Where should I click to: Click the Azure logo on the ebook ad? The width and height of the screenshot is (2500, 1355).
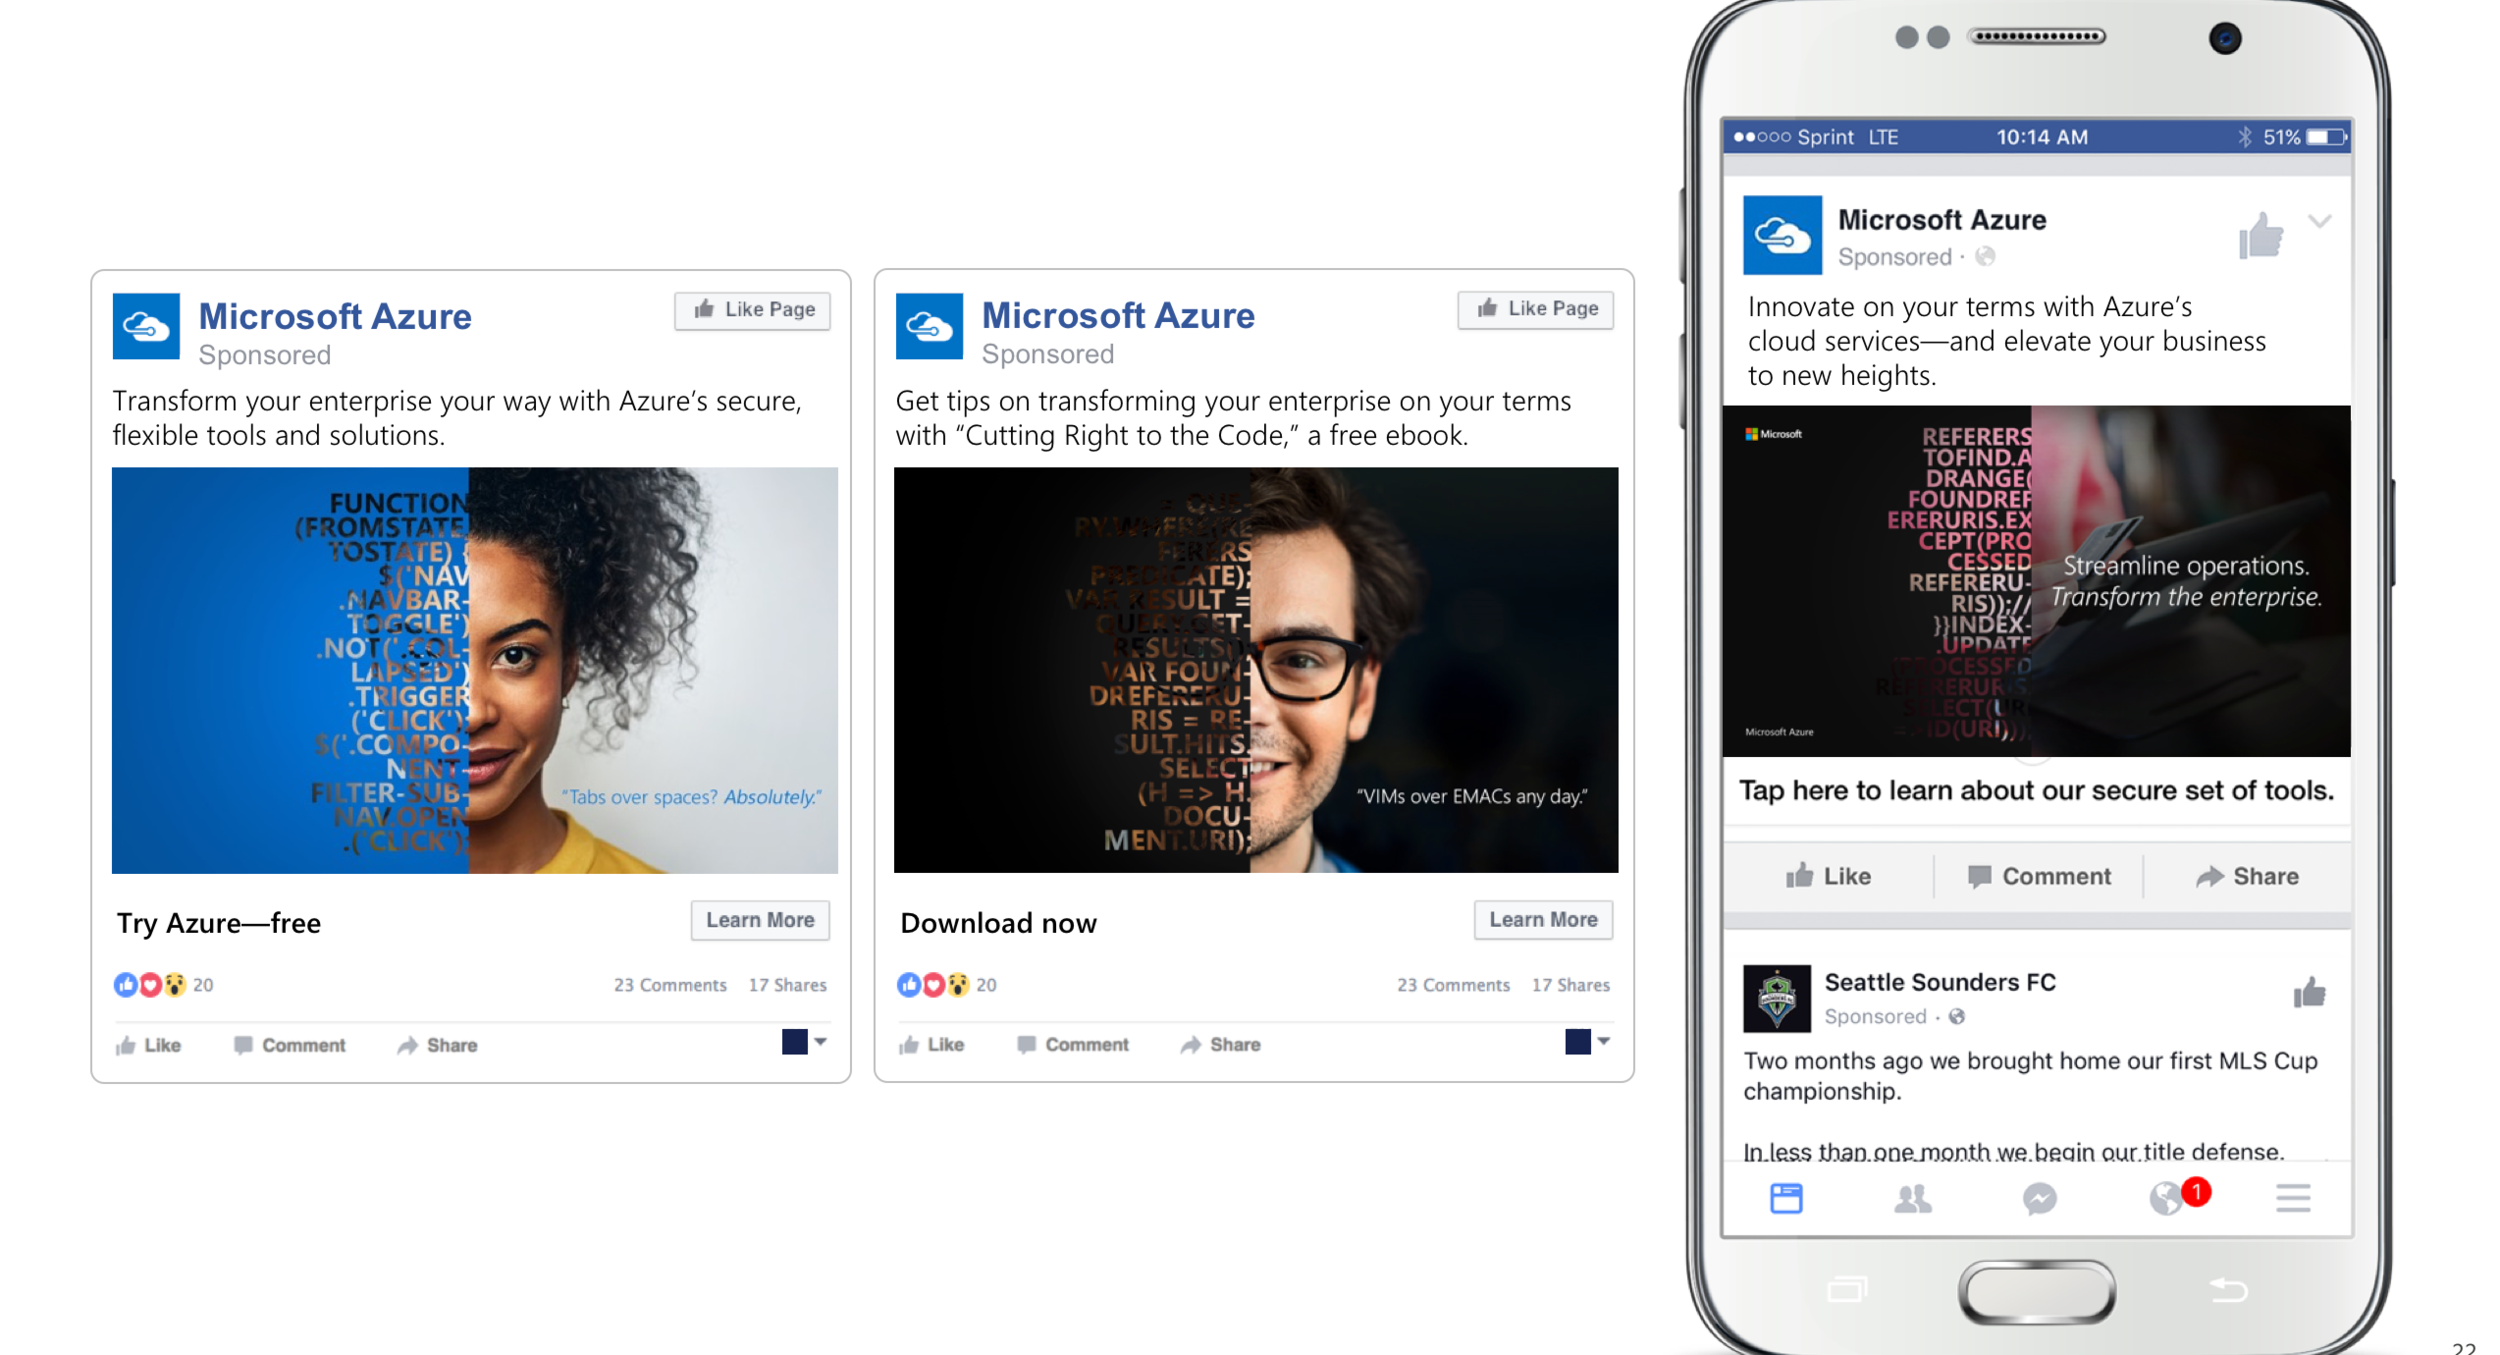[929, 326]
